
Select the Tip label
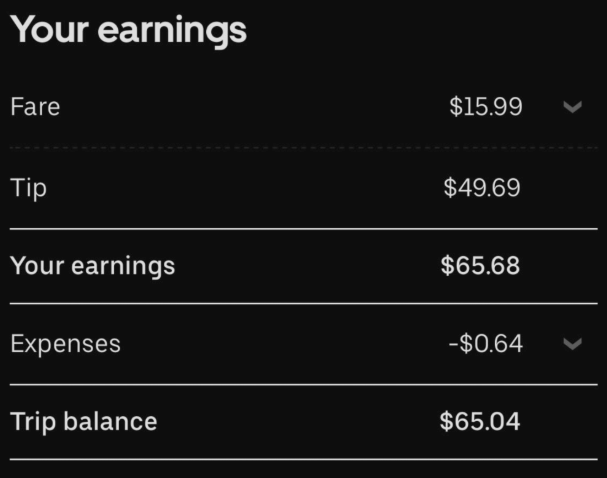pyautogui.click(x=28, y=188)
